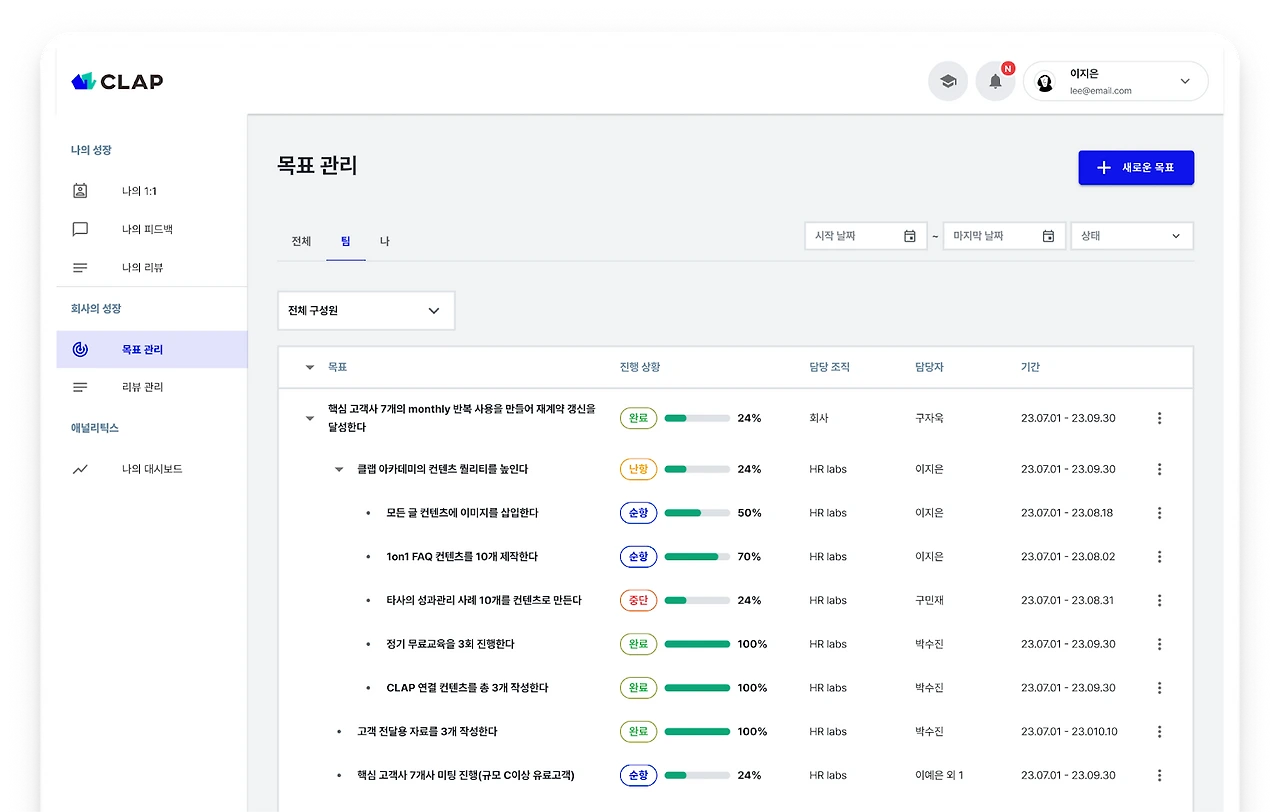1280x812 pixels.
Task: Open 나의 대시보드 in sidebar
Action: pyautogui.click(x=152, y=469)
